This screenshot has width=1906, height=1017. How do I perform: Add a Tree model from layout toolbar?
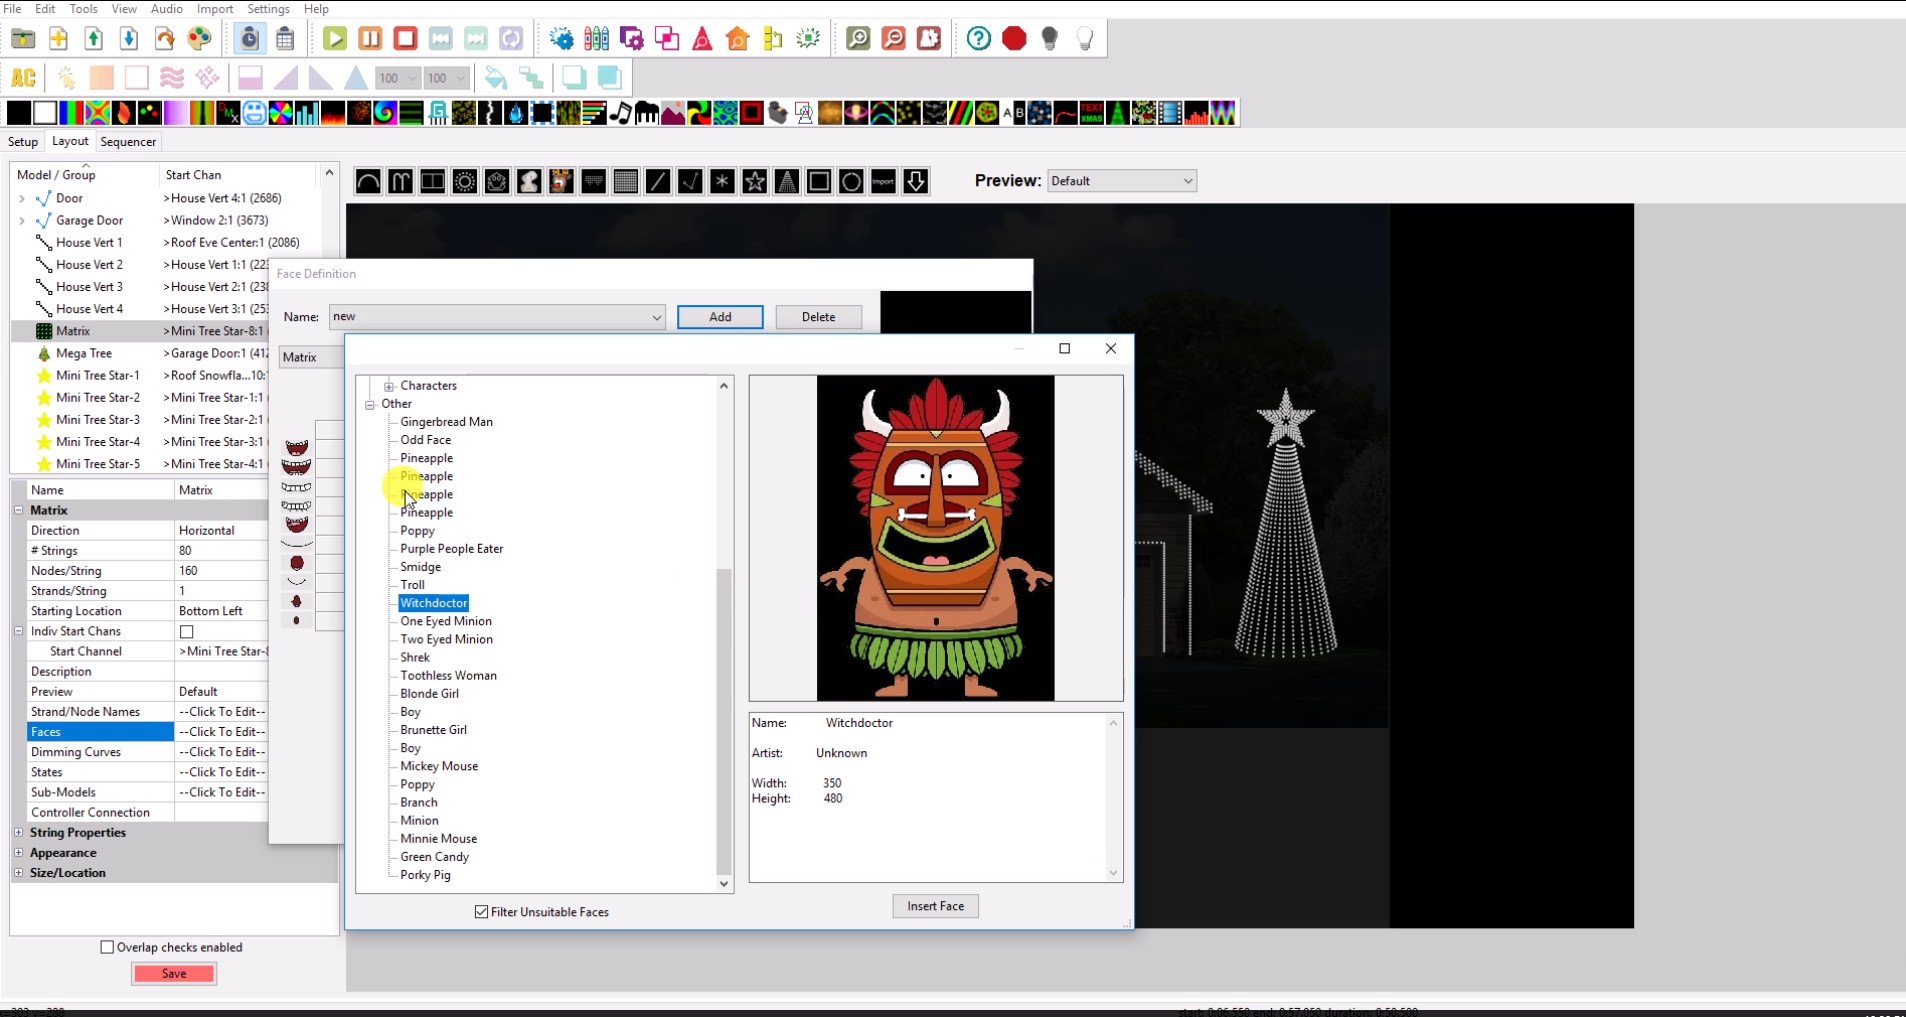pos(787,181)
